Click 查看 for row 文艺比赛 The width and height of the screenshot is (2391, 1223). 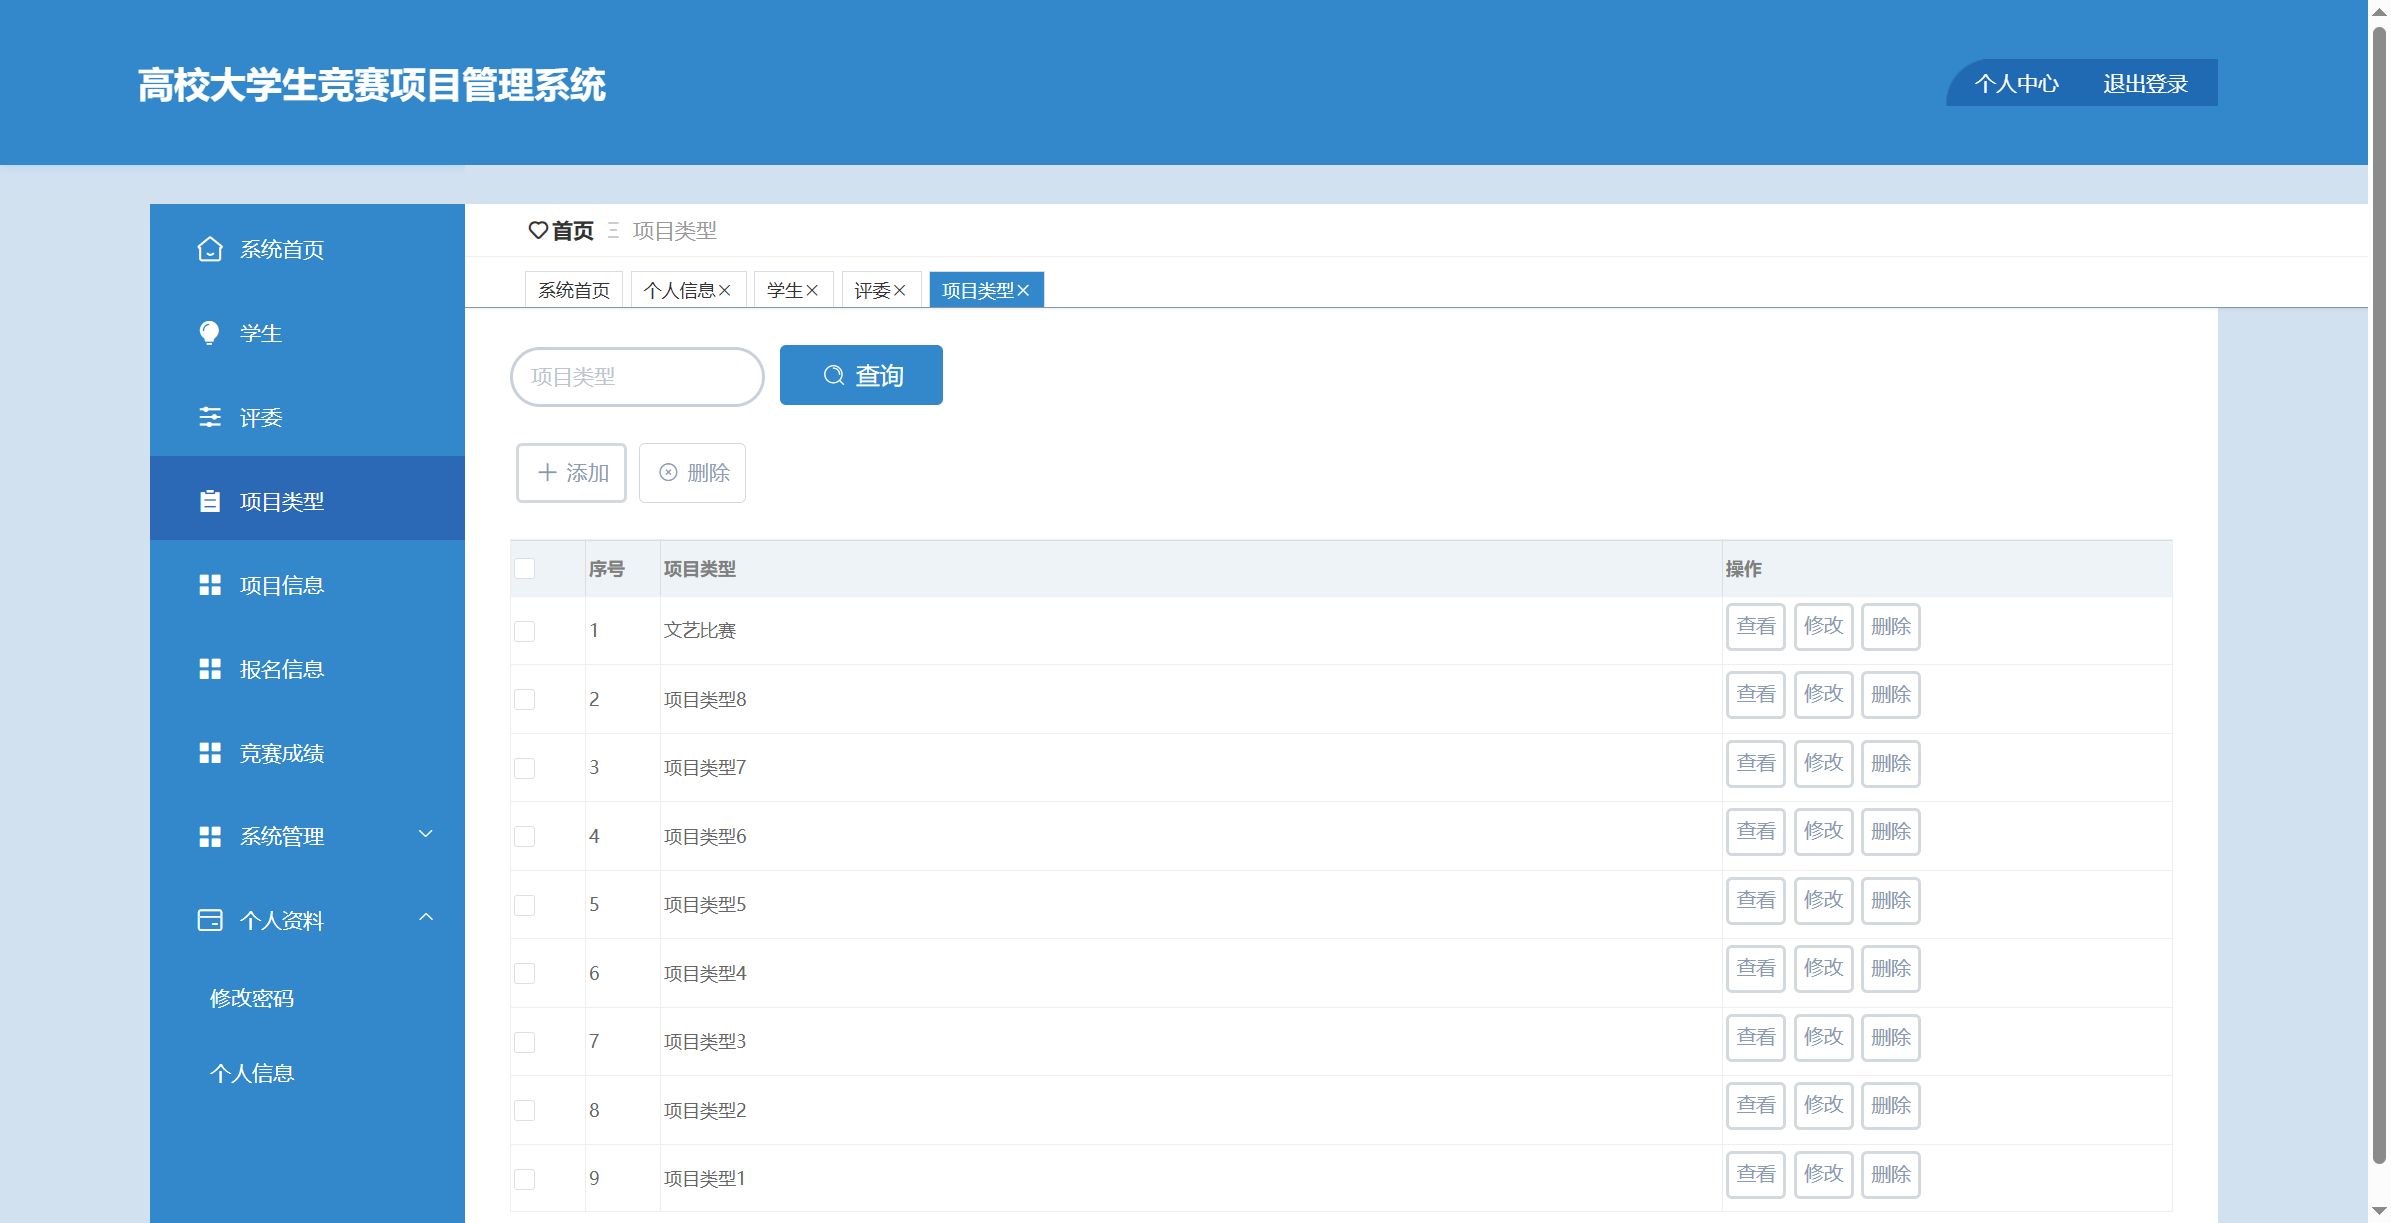1755,626
